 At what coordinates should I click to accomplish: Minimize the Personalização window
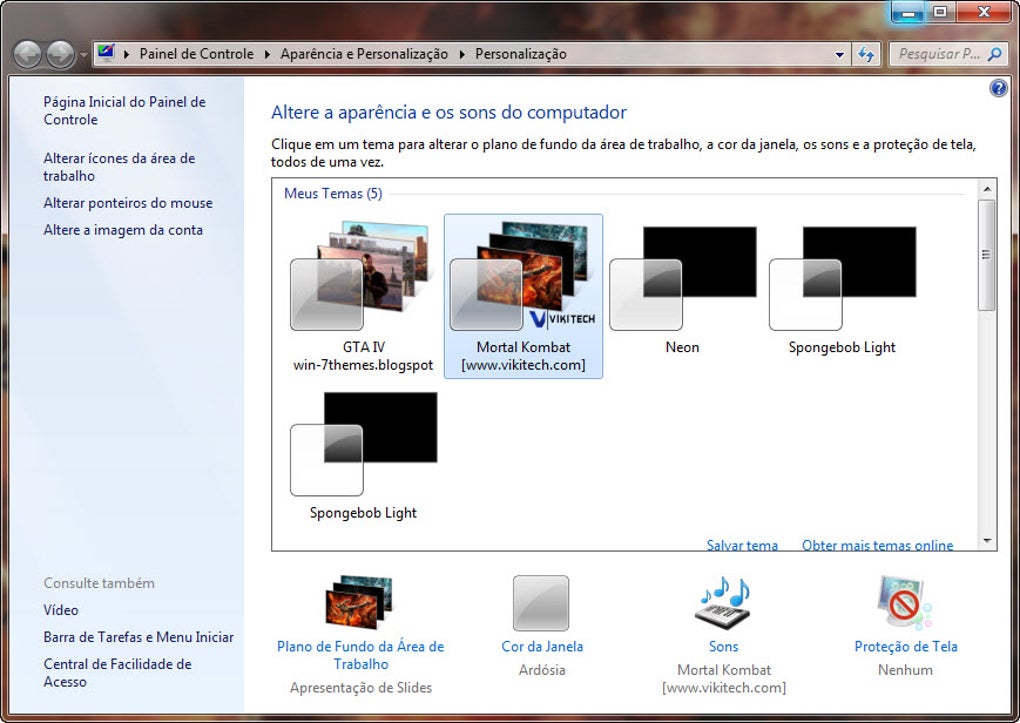[908, 12]
